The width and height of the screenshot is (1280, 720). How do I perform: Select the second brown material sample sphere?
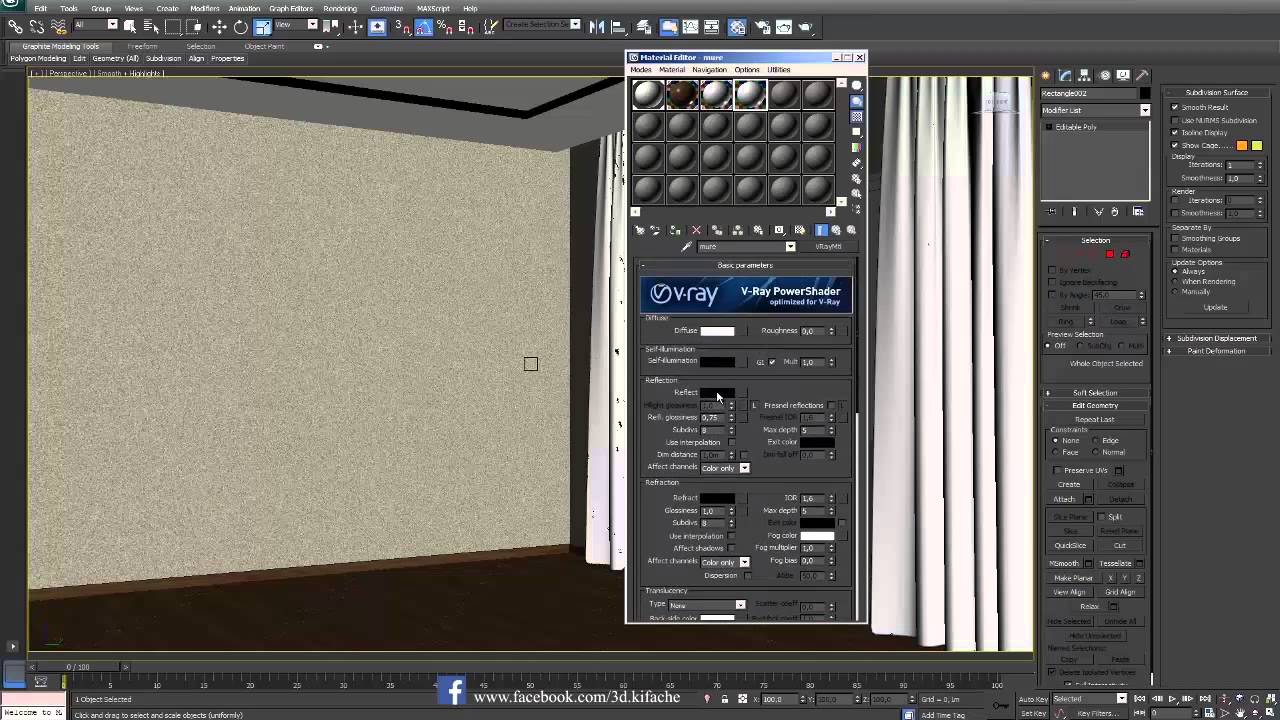pyautogui.click(x=682, y=95)
